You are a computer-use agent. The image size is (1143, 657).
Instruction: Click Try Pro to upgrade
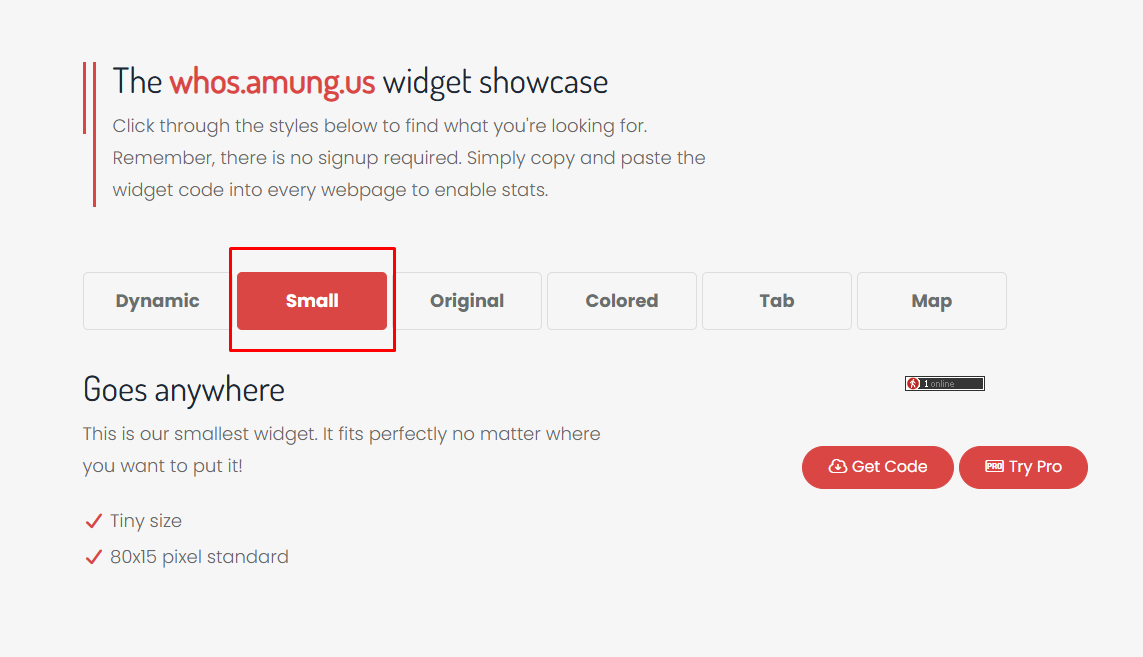[x=1023, y=466]
